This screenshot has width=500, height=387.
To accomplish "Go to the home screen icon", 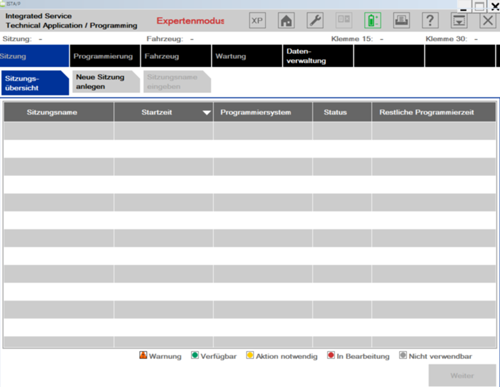I will 286,21.
